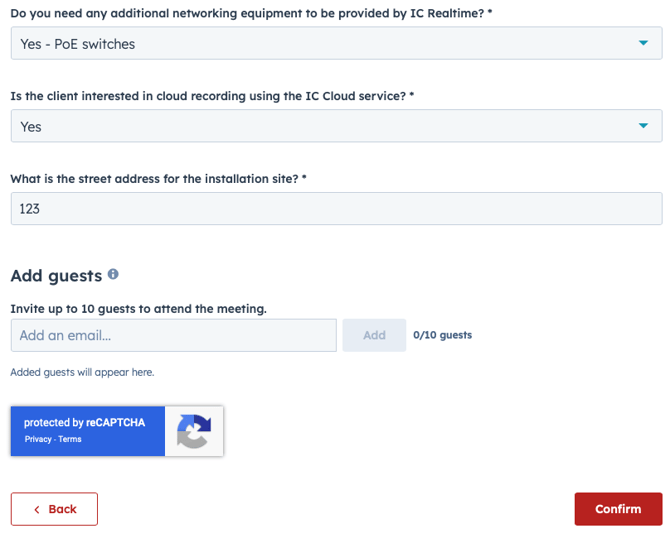The image size is (670, 543).
Task: Go back using the Back button label
Action: 62,509
